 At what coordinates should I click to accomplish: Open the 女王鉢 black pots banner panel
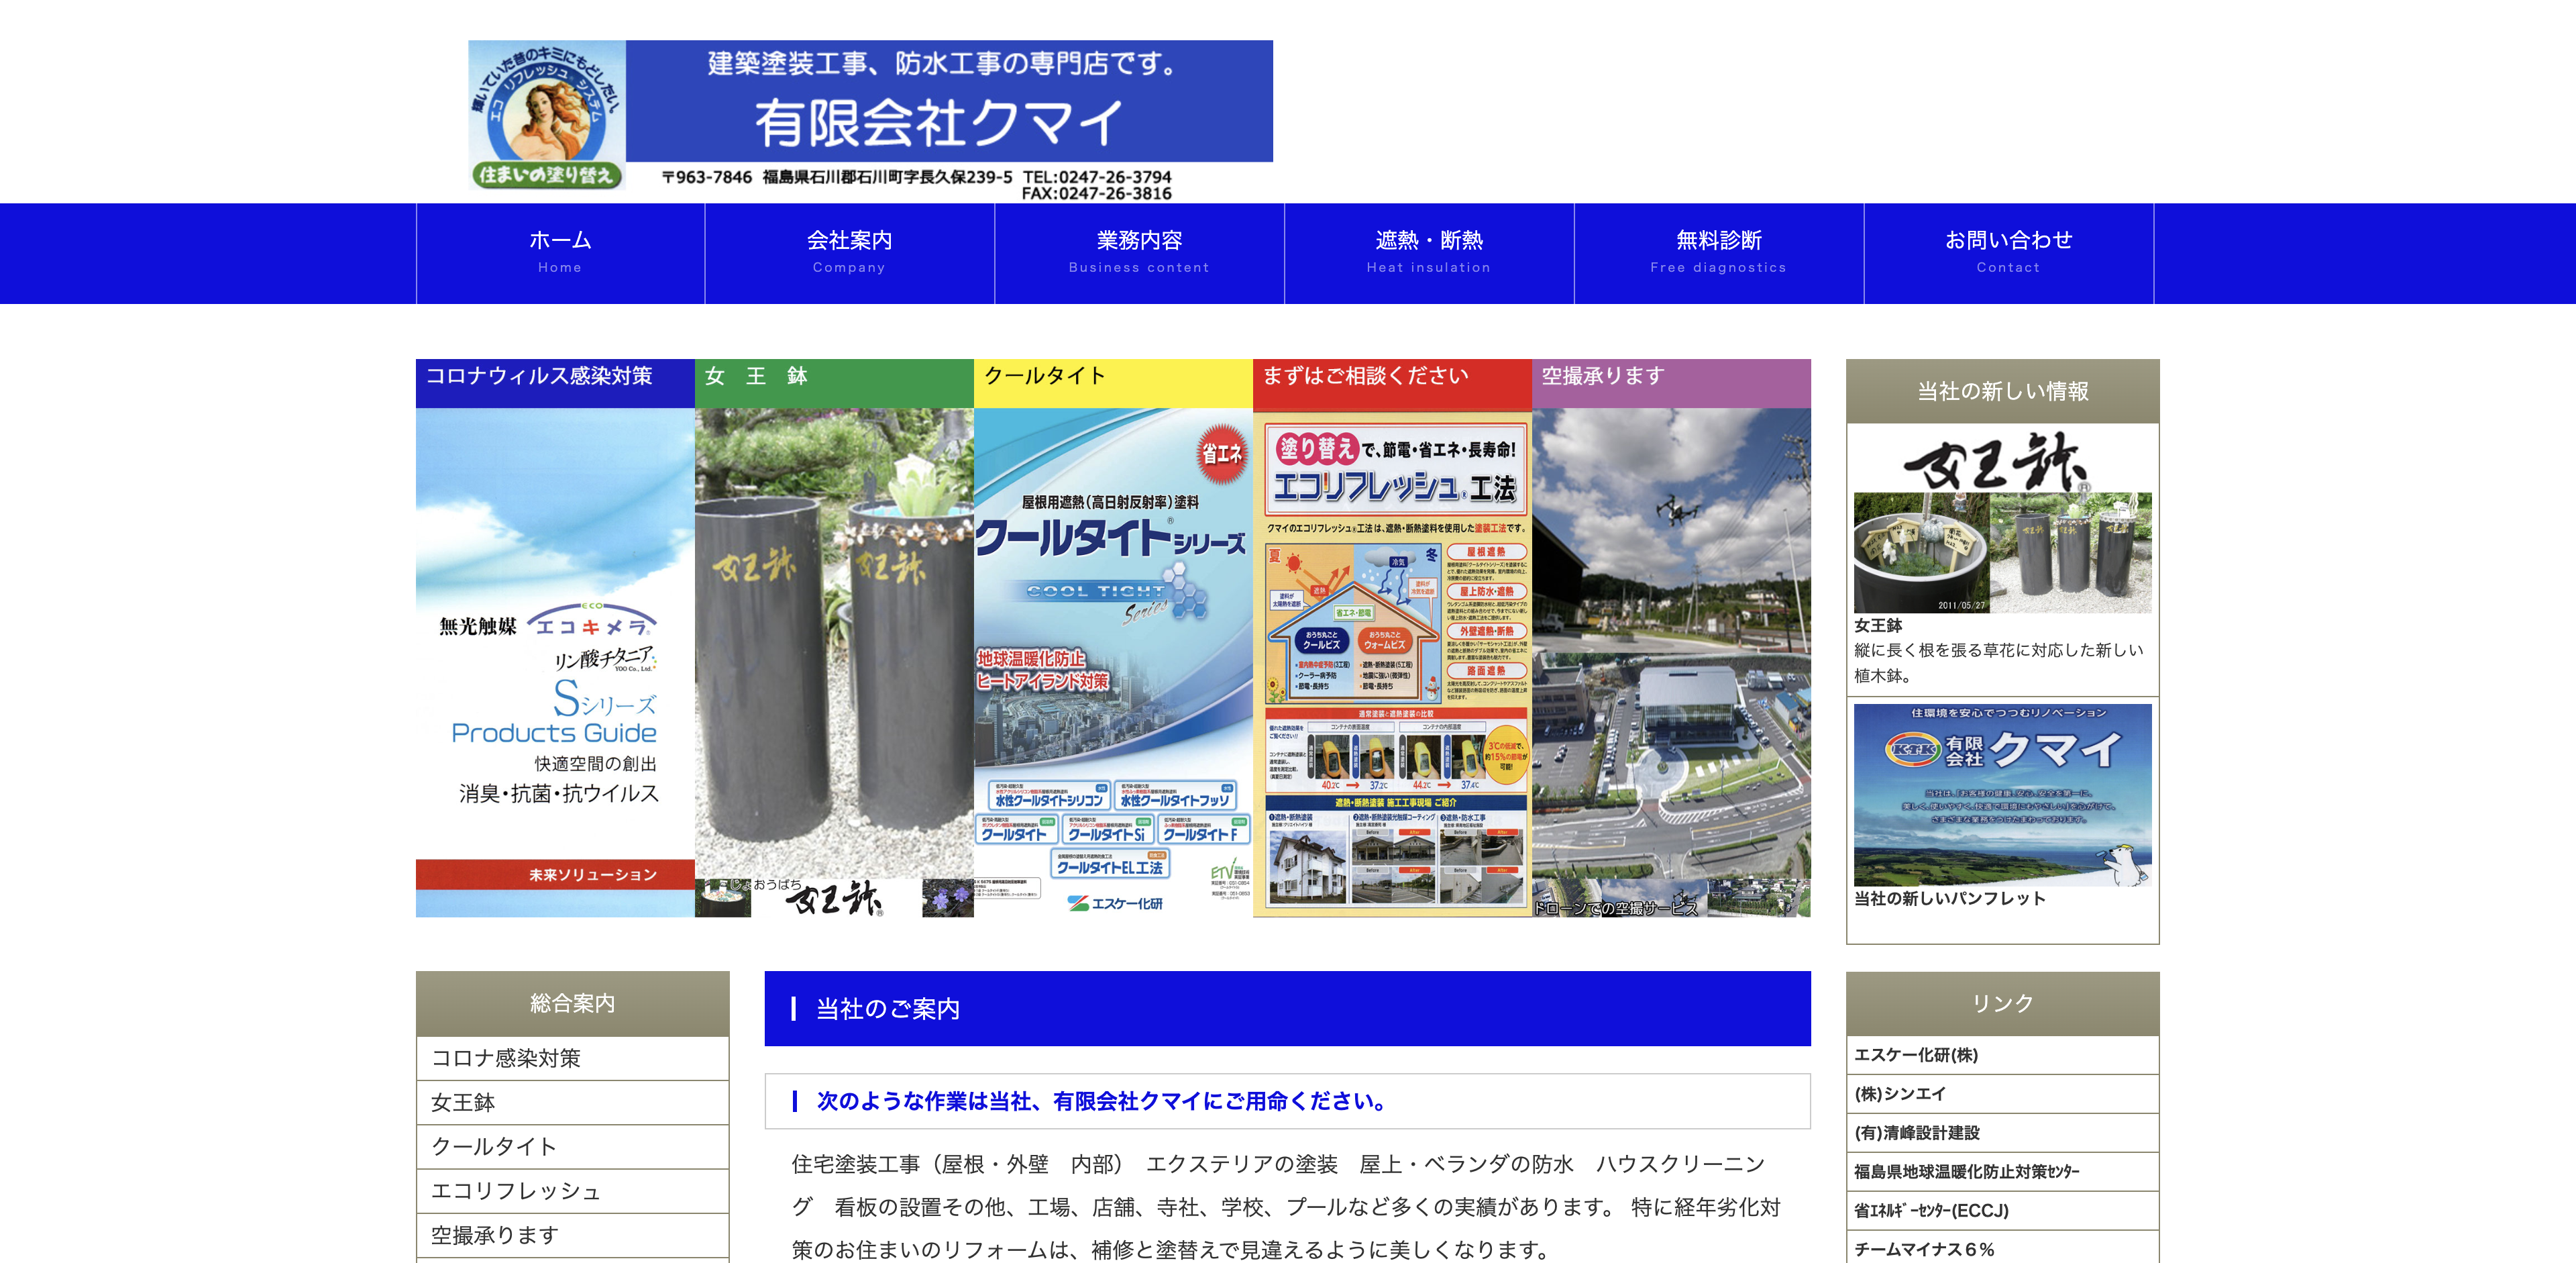pos(834,638)
